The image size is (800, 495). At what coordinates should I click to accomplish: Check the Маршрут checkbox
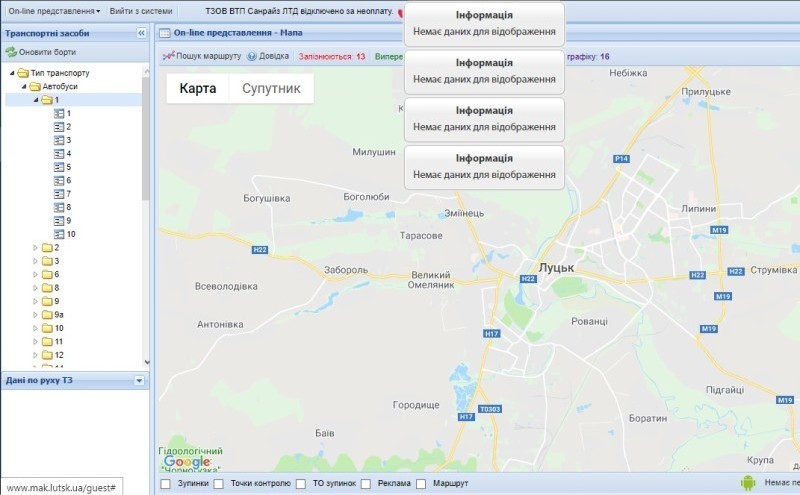click(421, 484)
